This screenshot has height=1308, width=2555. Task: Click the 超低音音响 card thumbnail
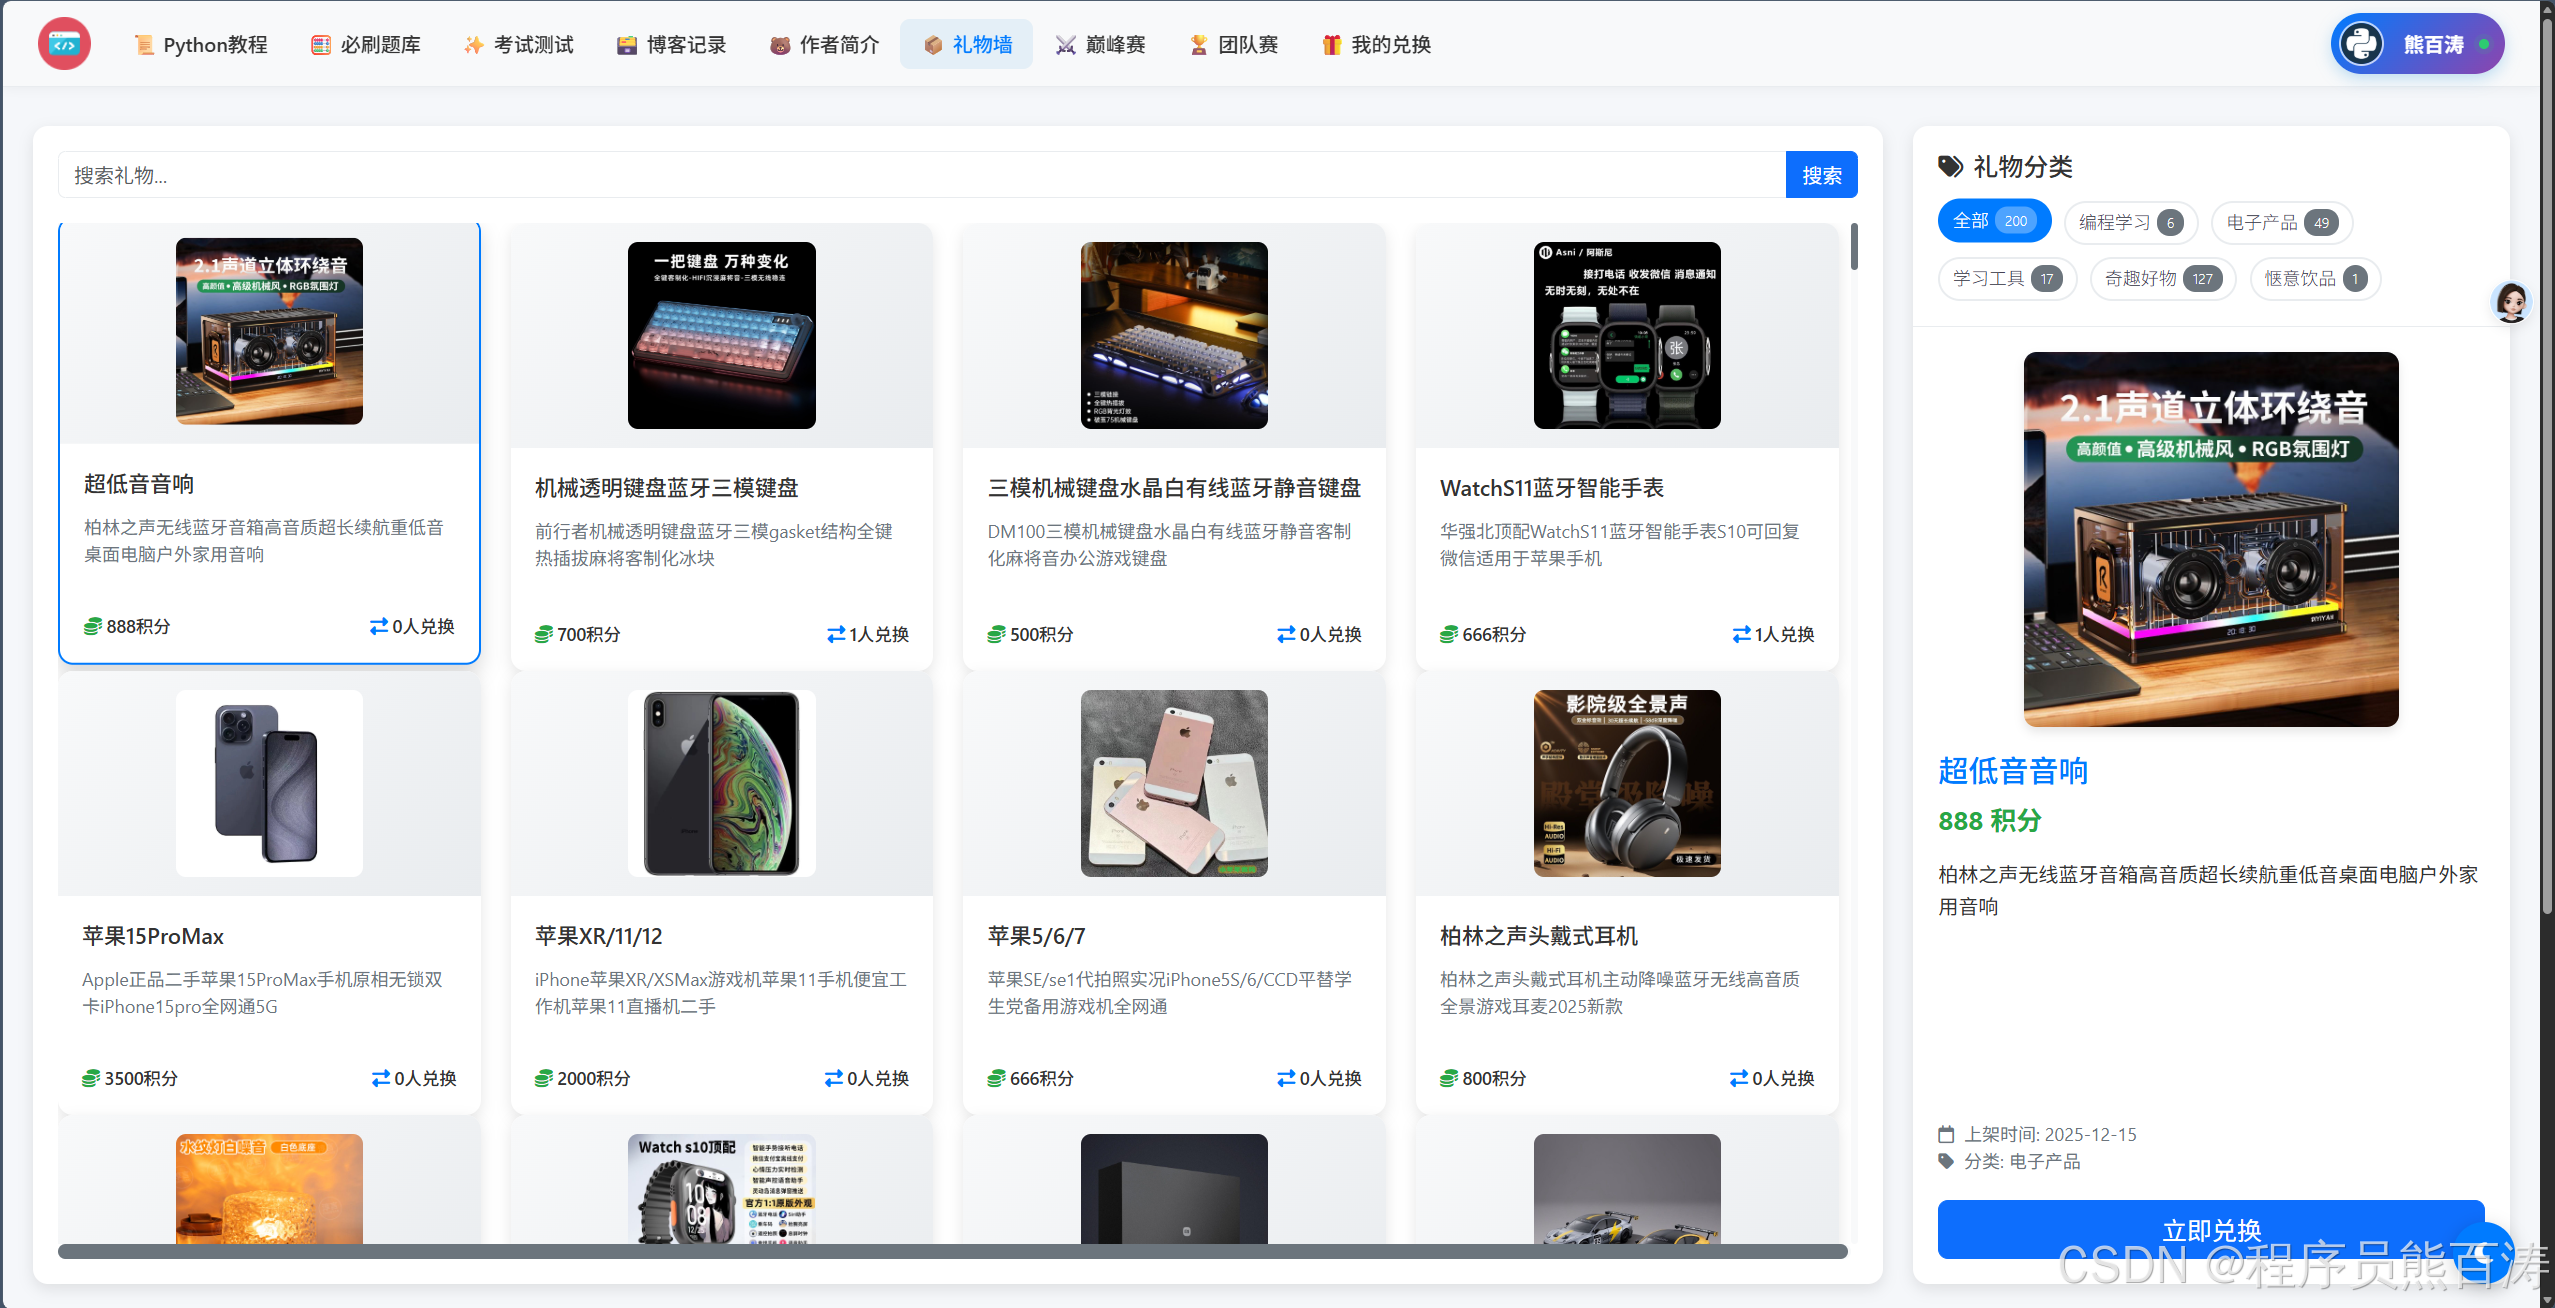tap(269, 331)
